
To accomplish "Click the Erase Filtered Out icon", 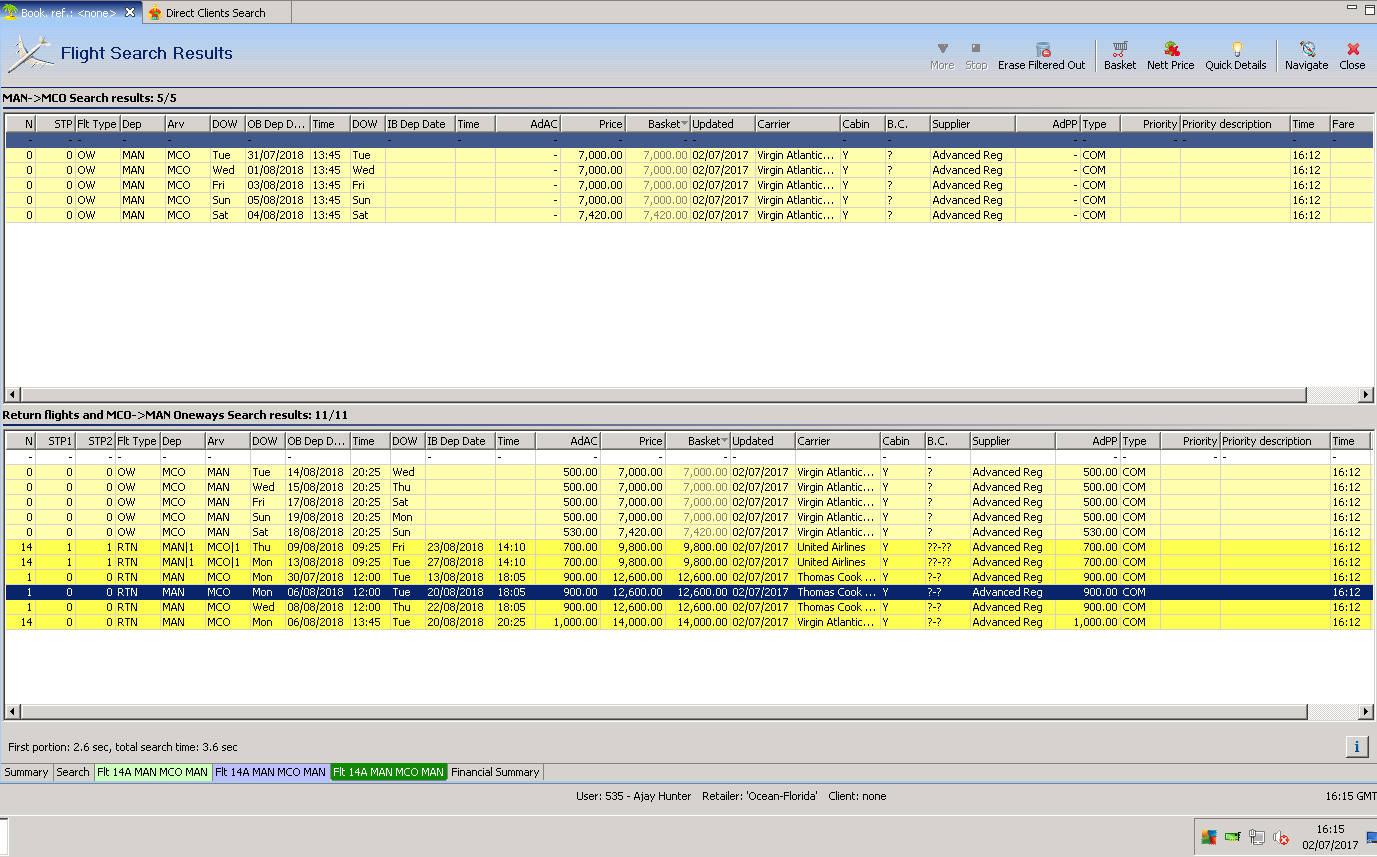I will 1042,49.
